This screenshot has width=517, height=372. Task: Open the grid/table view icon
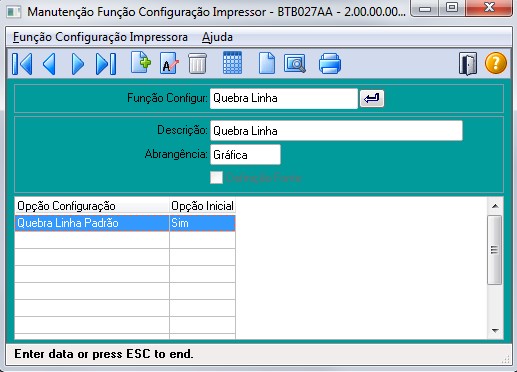coord(232,63)
